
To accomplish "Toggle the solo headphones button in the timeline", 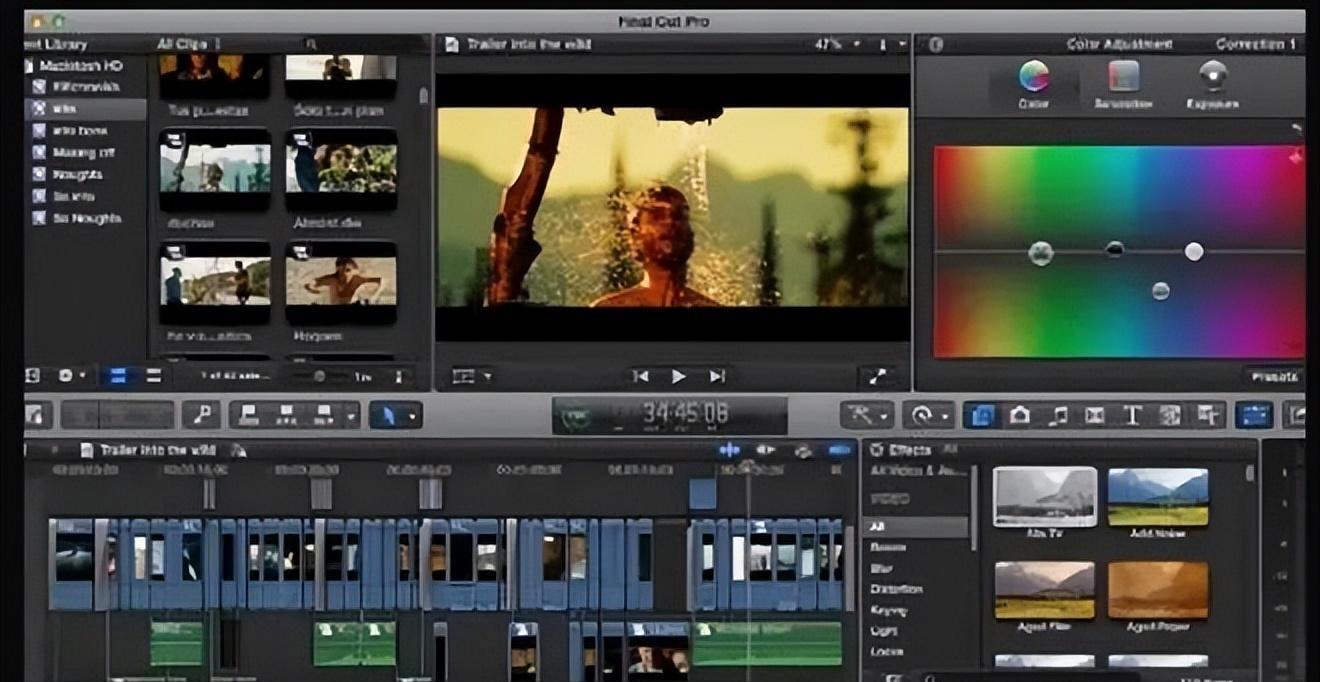I will tap(802, 450).
